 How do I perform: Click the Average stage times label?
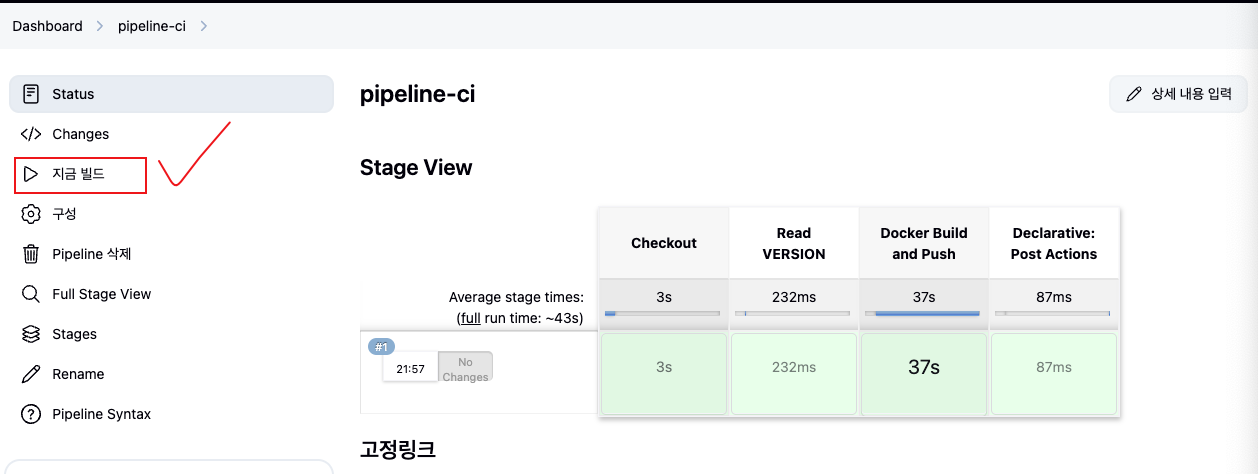516,297
